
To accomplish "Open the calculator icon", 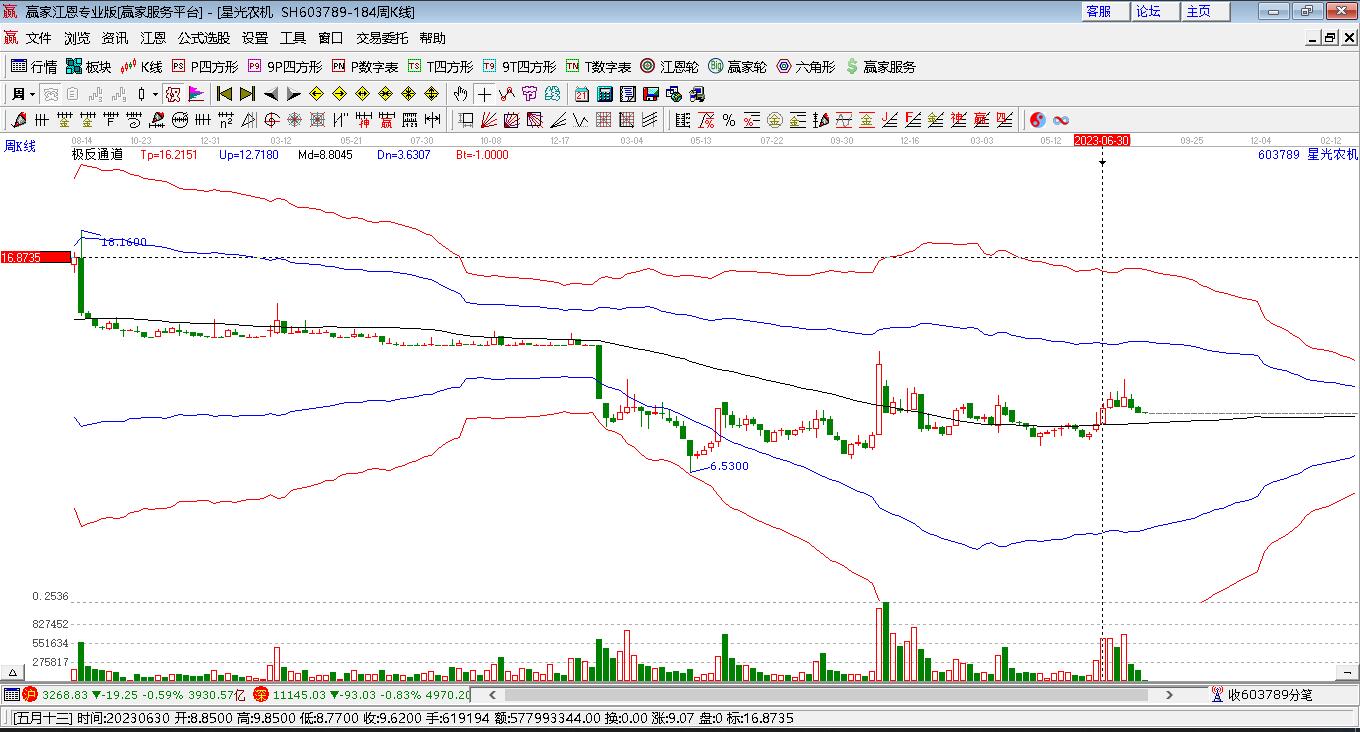I will [x=605, y=94].
